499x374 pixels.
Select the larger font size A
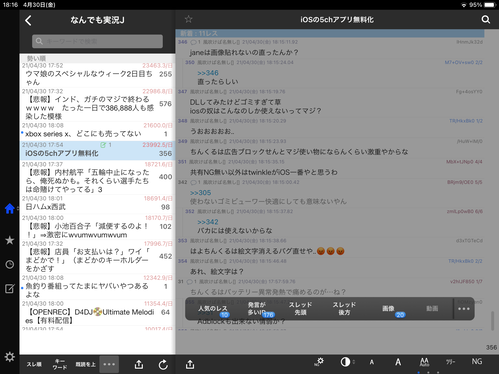tap(398, 362)
